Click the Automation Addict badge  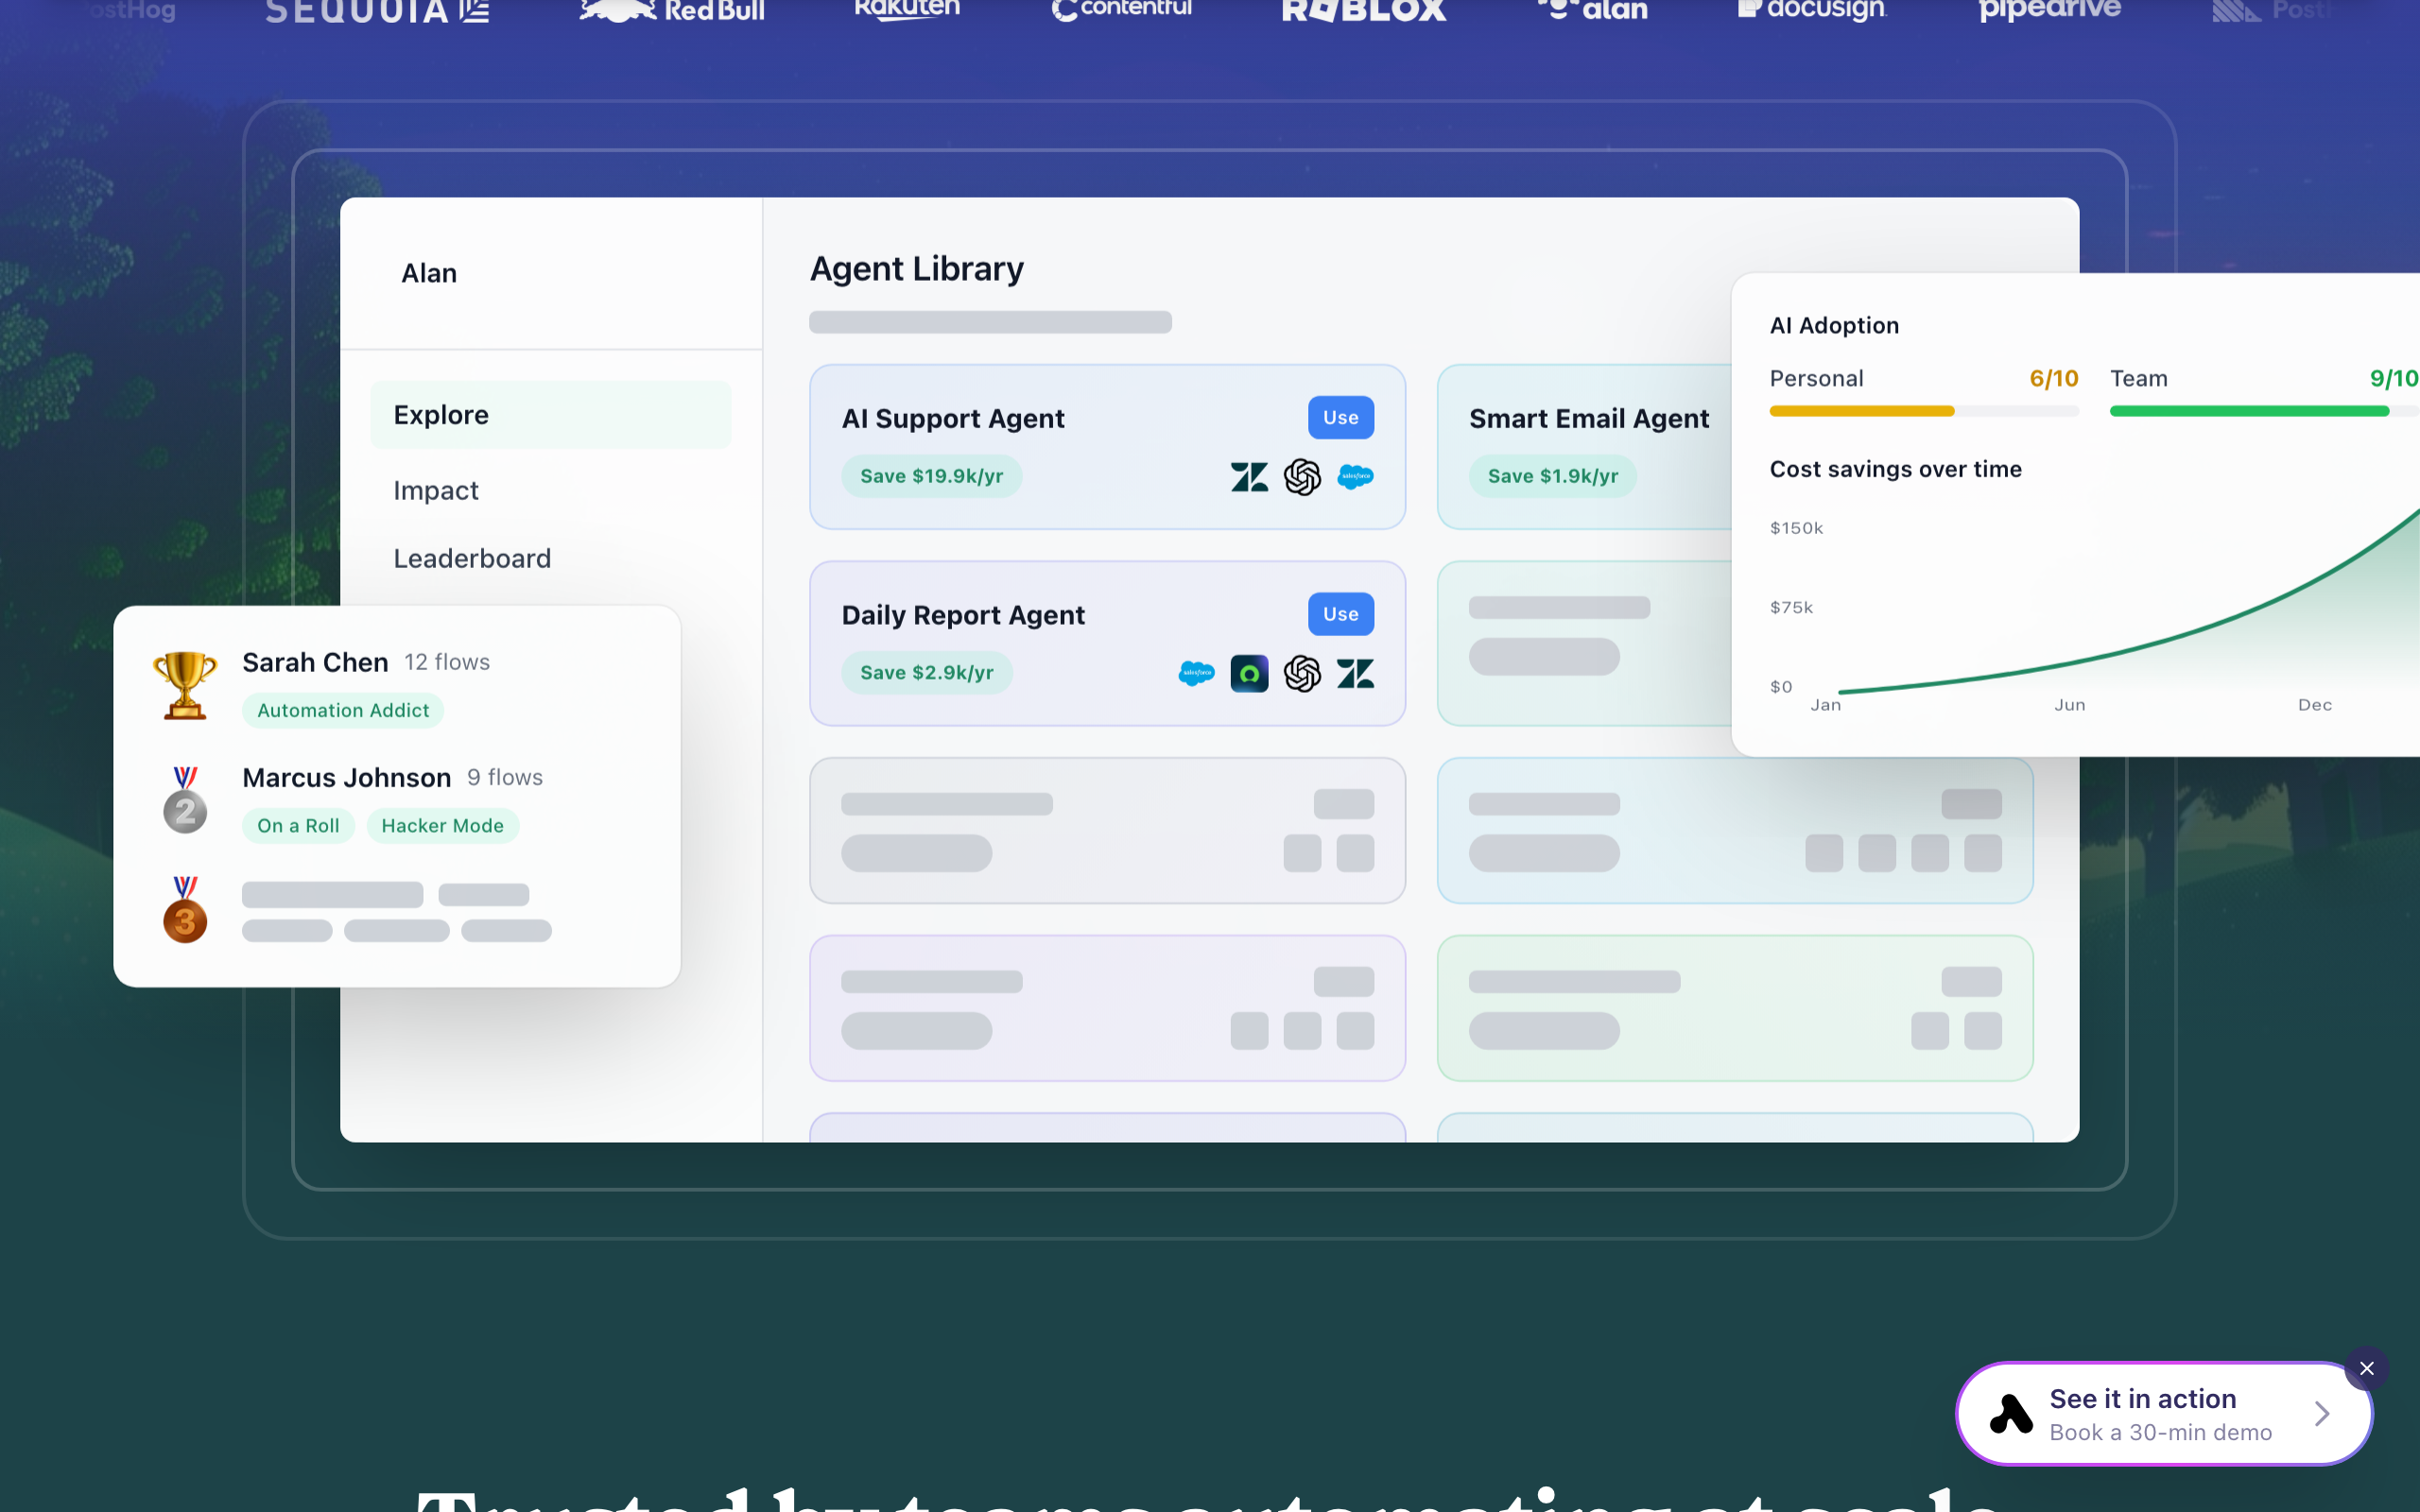pyautogui.click(x=343, y=710)
